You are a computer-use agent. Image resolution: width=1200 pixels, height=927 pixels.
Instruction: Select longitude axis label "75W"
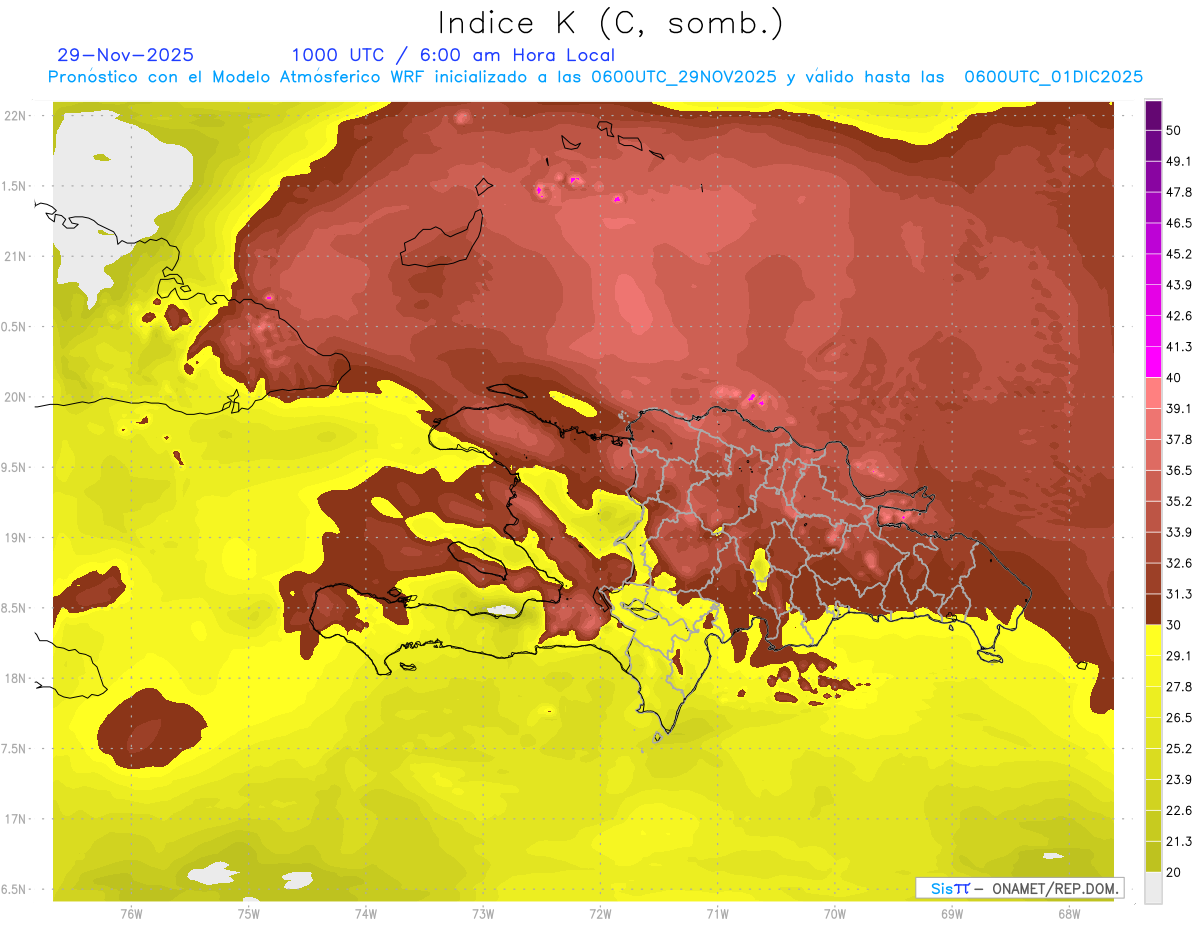tap(248, 914)
